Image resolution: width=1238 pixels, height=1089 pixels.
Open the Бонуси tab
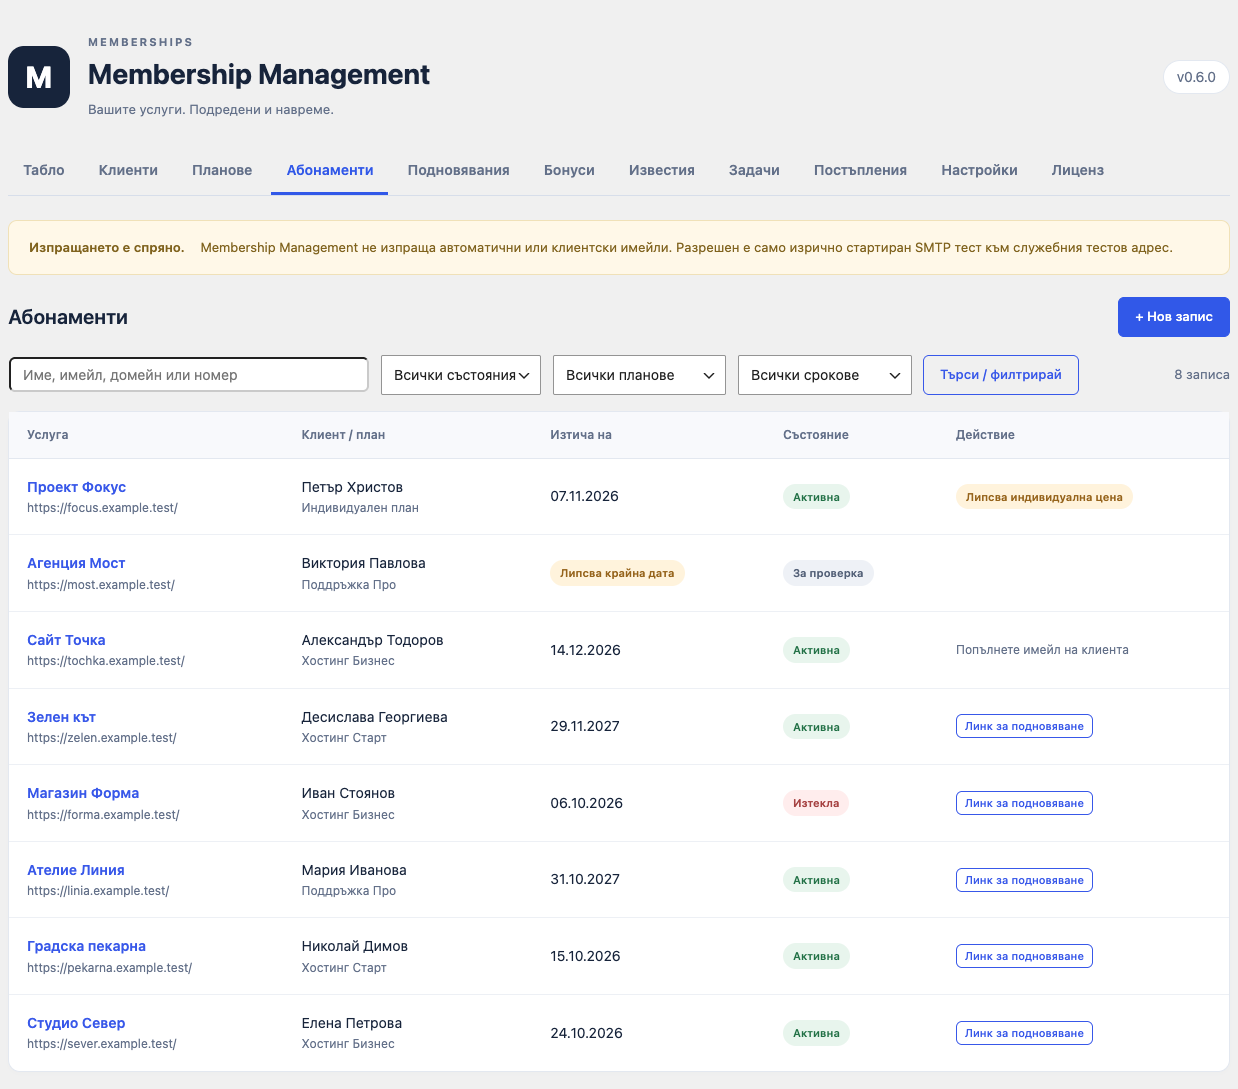tap(569, 170)
